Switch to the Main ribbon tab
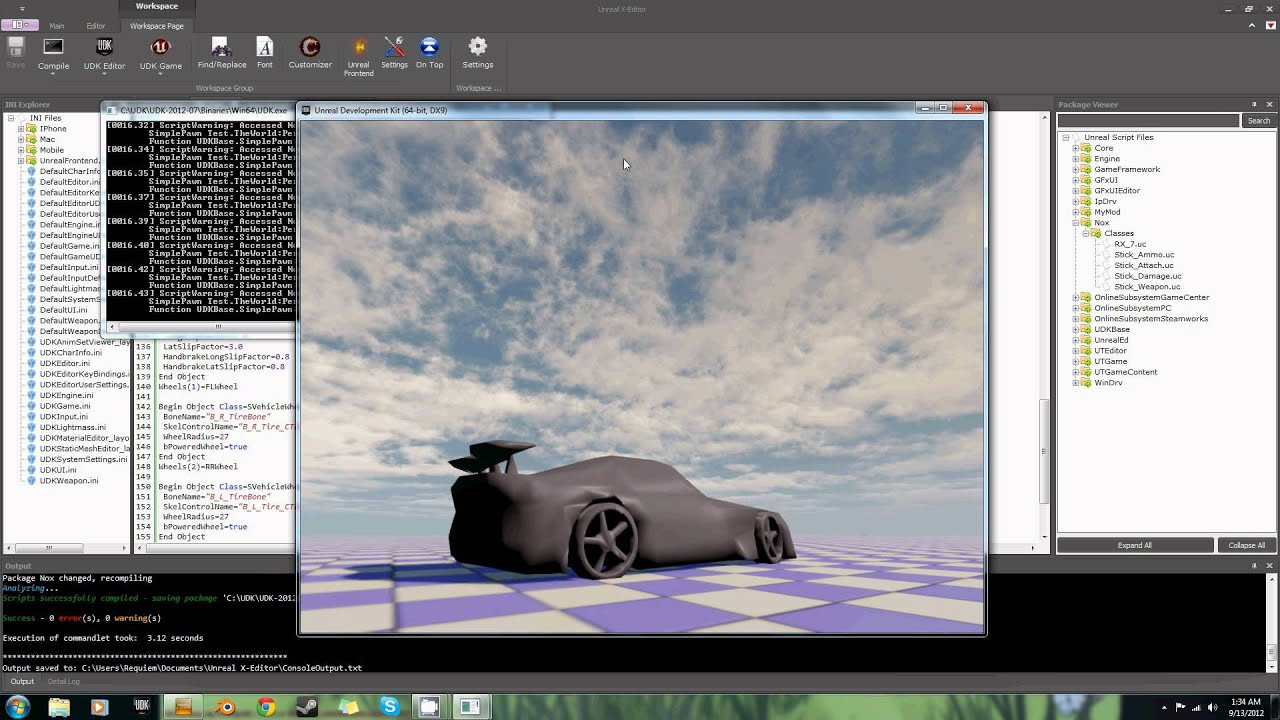 [57, 26]
